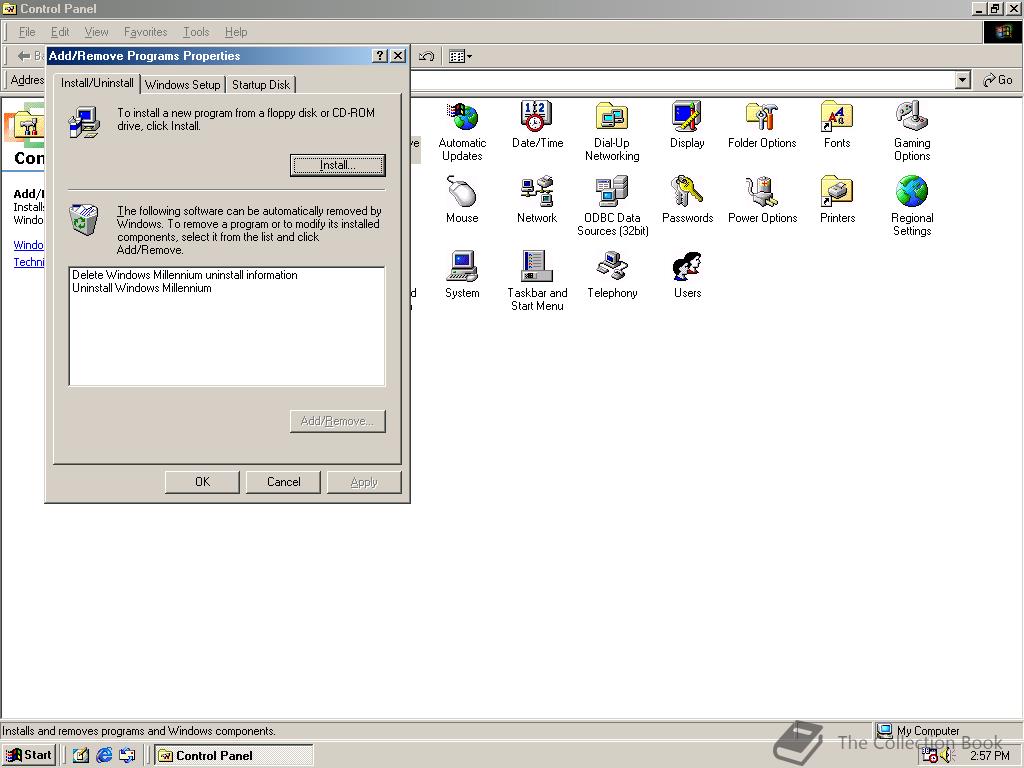Open the Fonts folder icon

click(837, 125)
